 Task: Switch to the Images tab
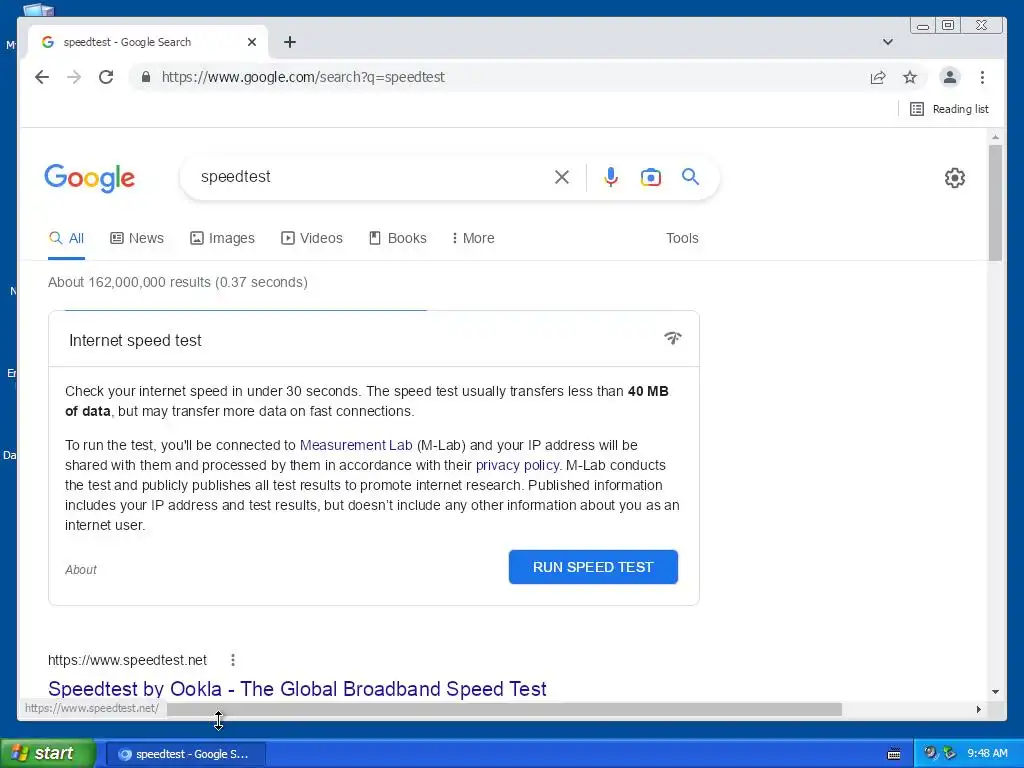(x=222, y=238)
